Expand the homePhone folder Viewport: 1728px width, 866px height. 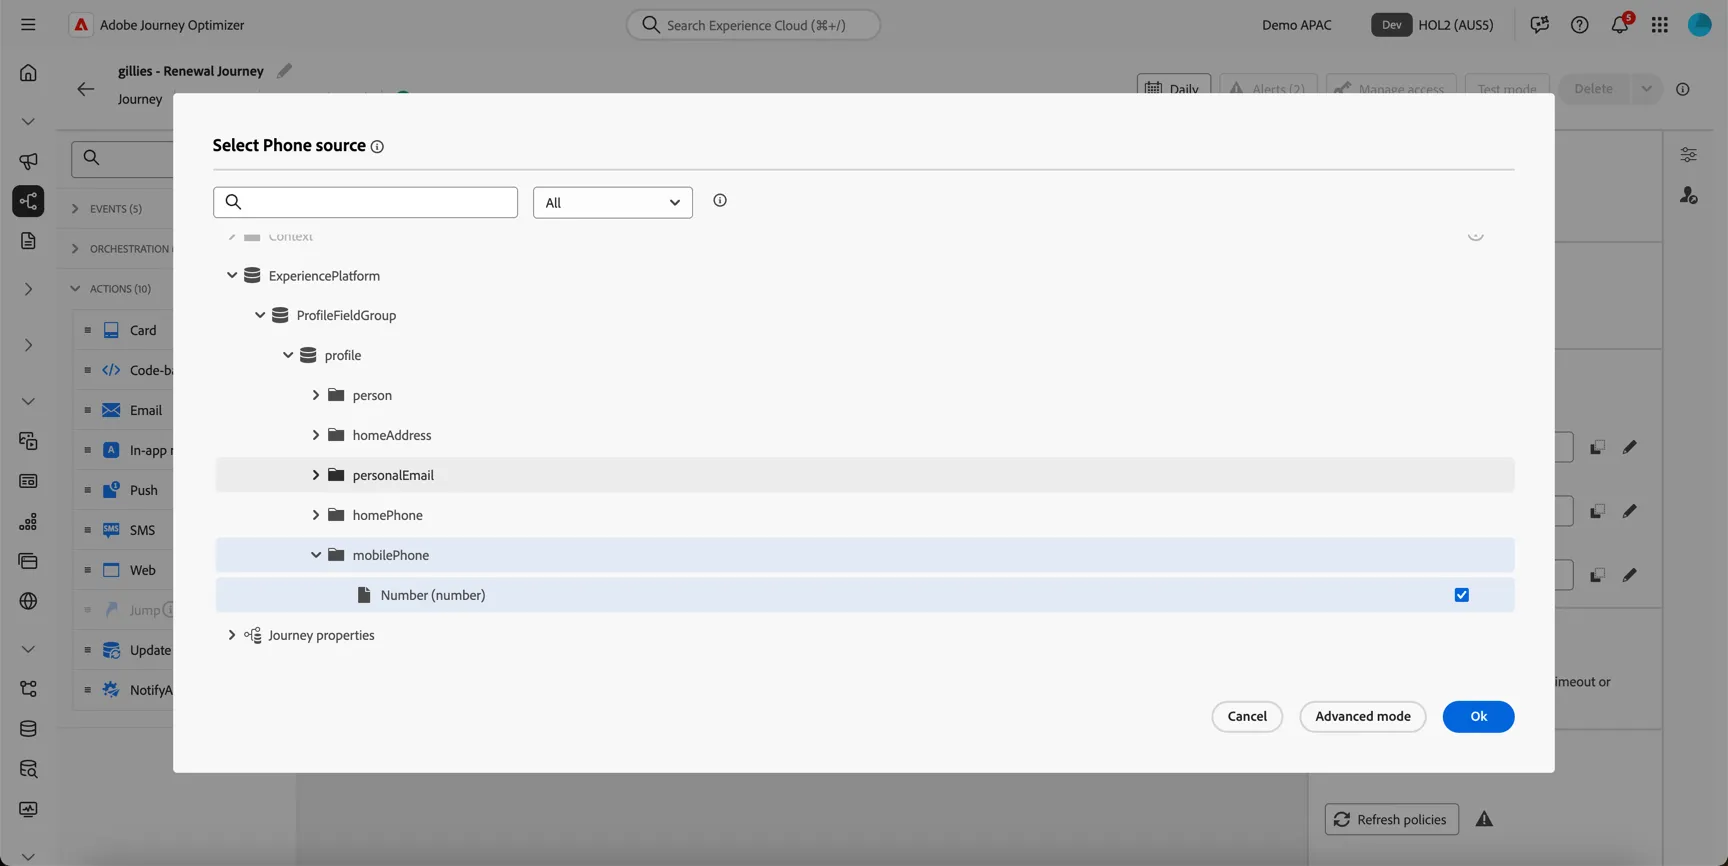click(316, 515)
